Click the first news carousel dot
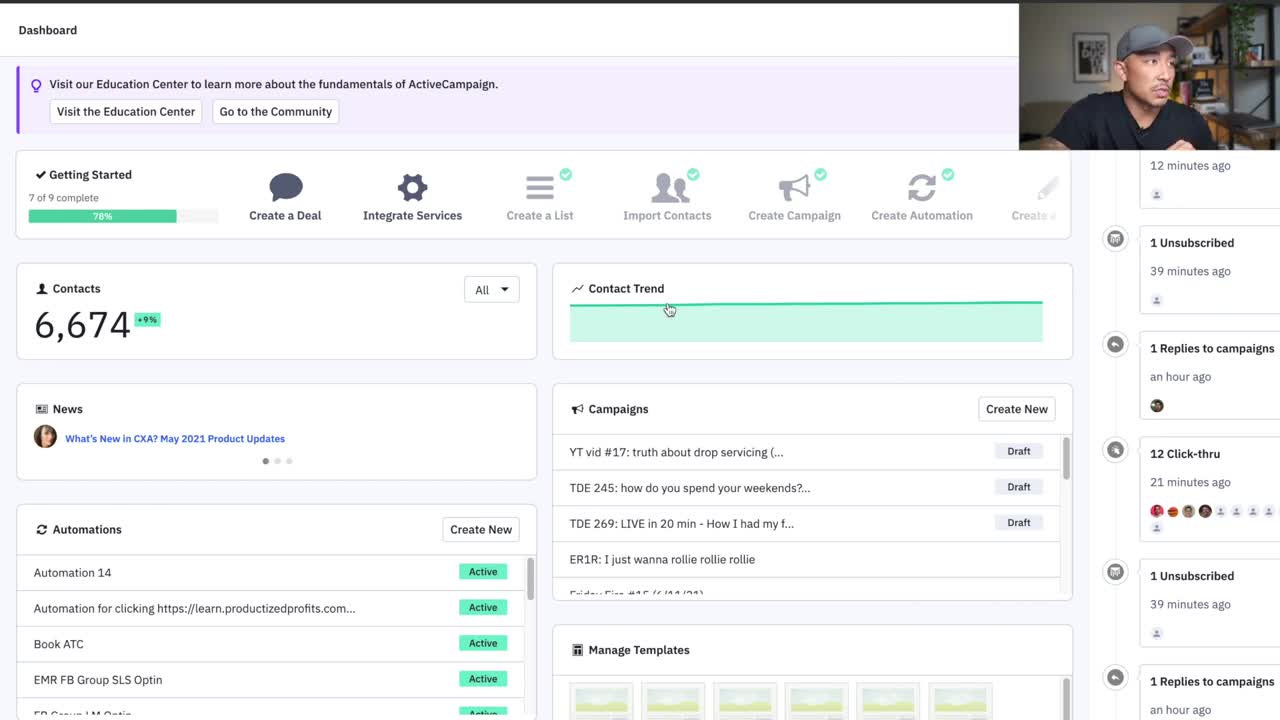Image resolution: width=1280 pixels, height=720 pixels. (265, 461)
